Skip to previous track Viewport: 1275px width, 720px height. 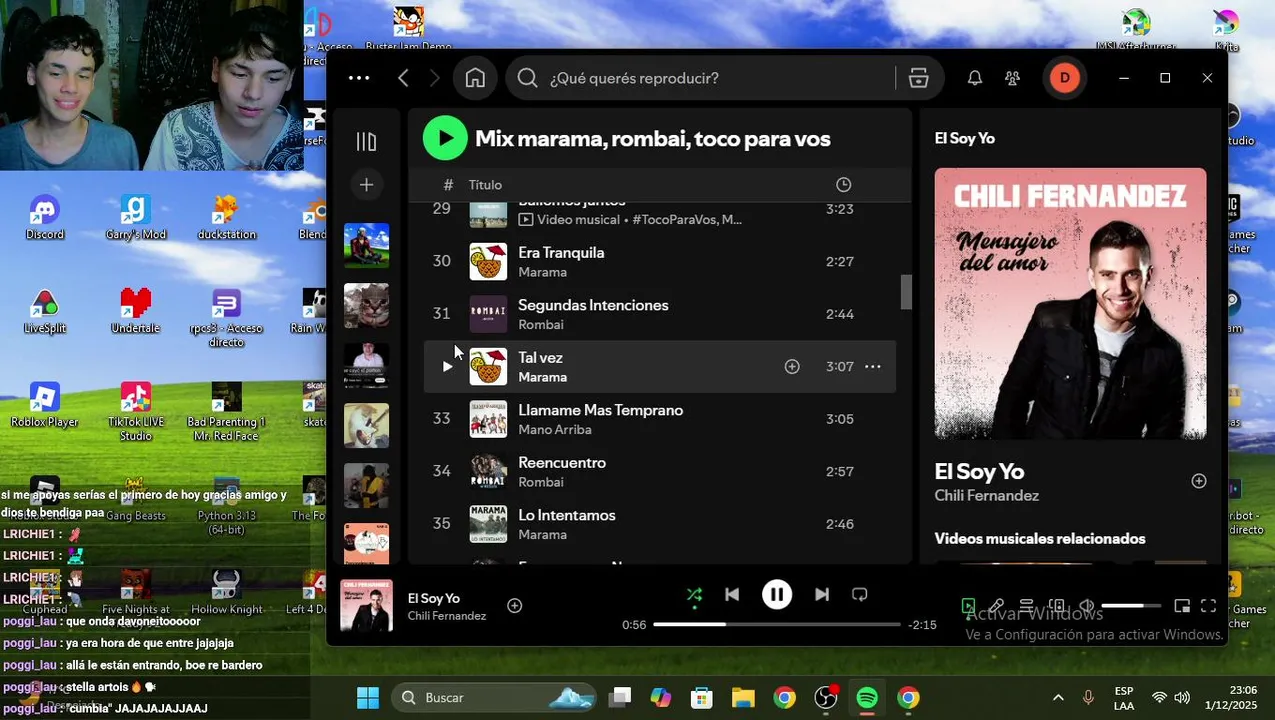point(732,594)
